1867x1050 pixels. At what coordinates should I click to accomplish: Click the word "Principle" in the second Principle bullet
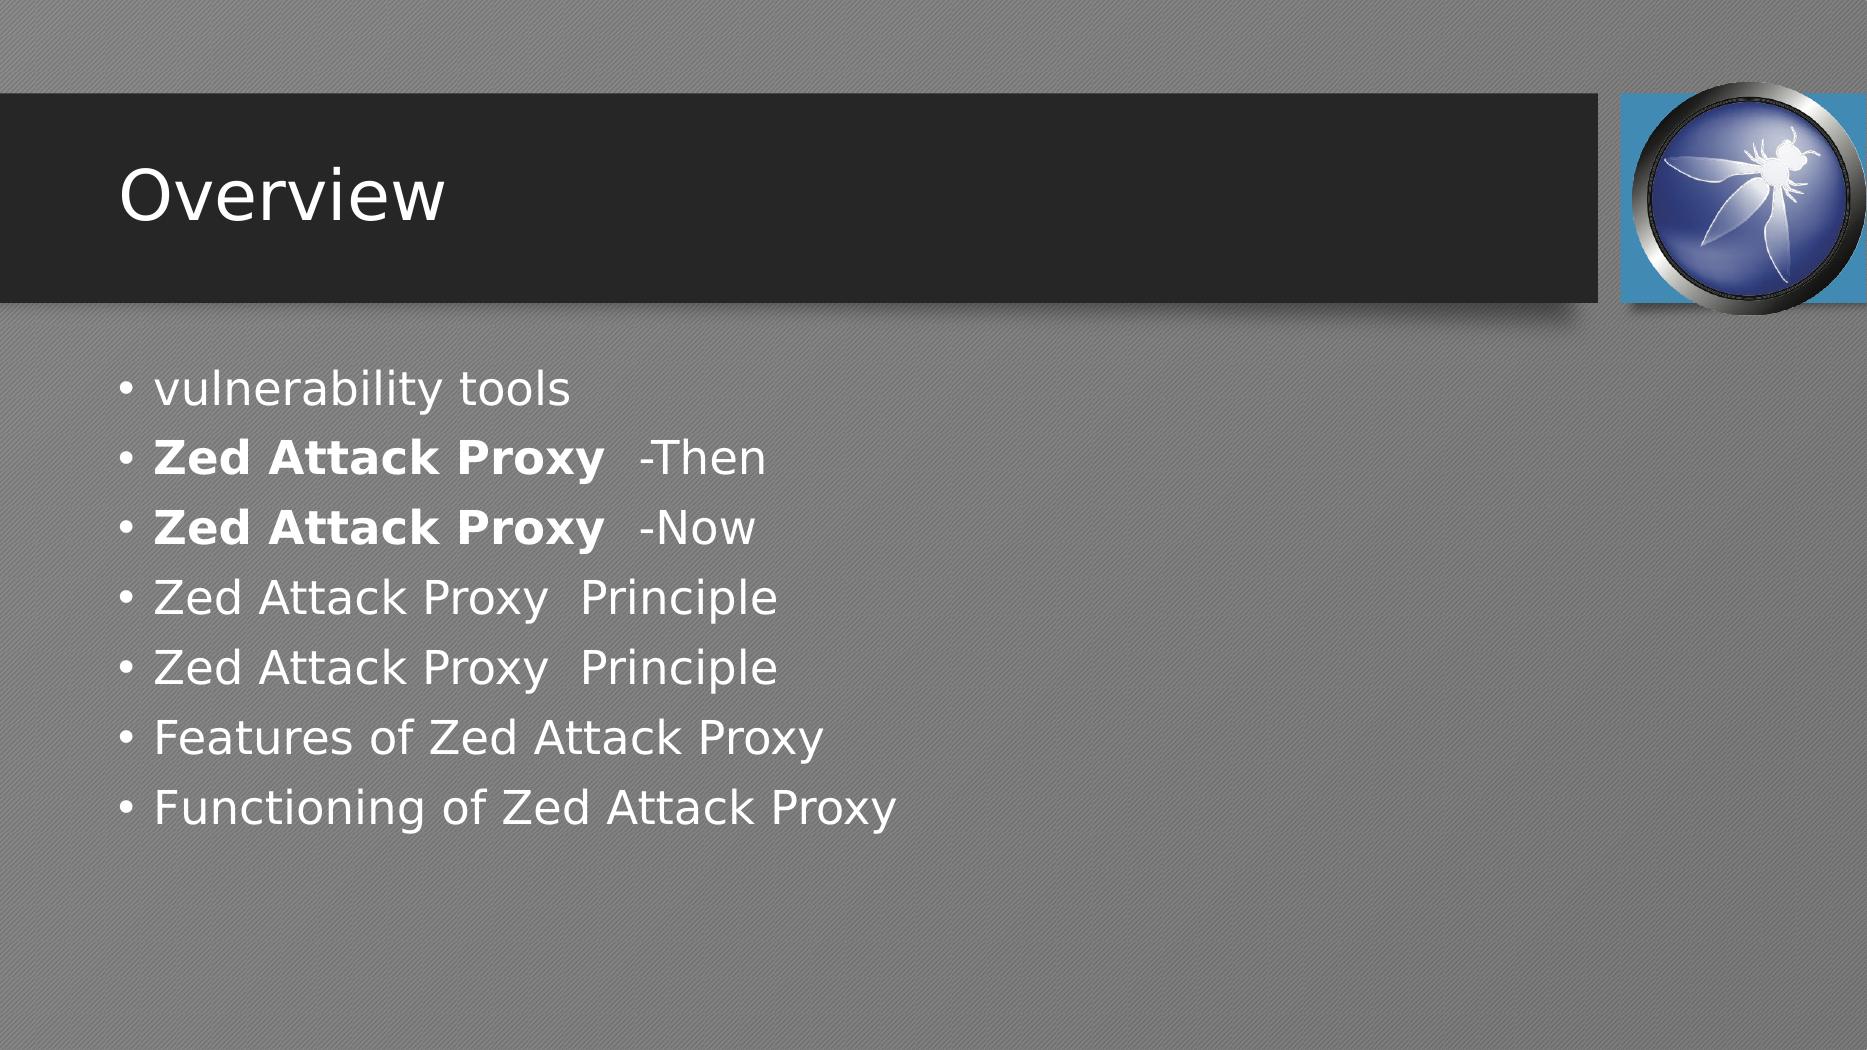678,669
